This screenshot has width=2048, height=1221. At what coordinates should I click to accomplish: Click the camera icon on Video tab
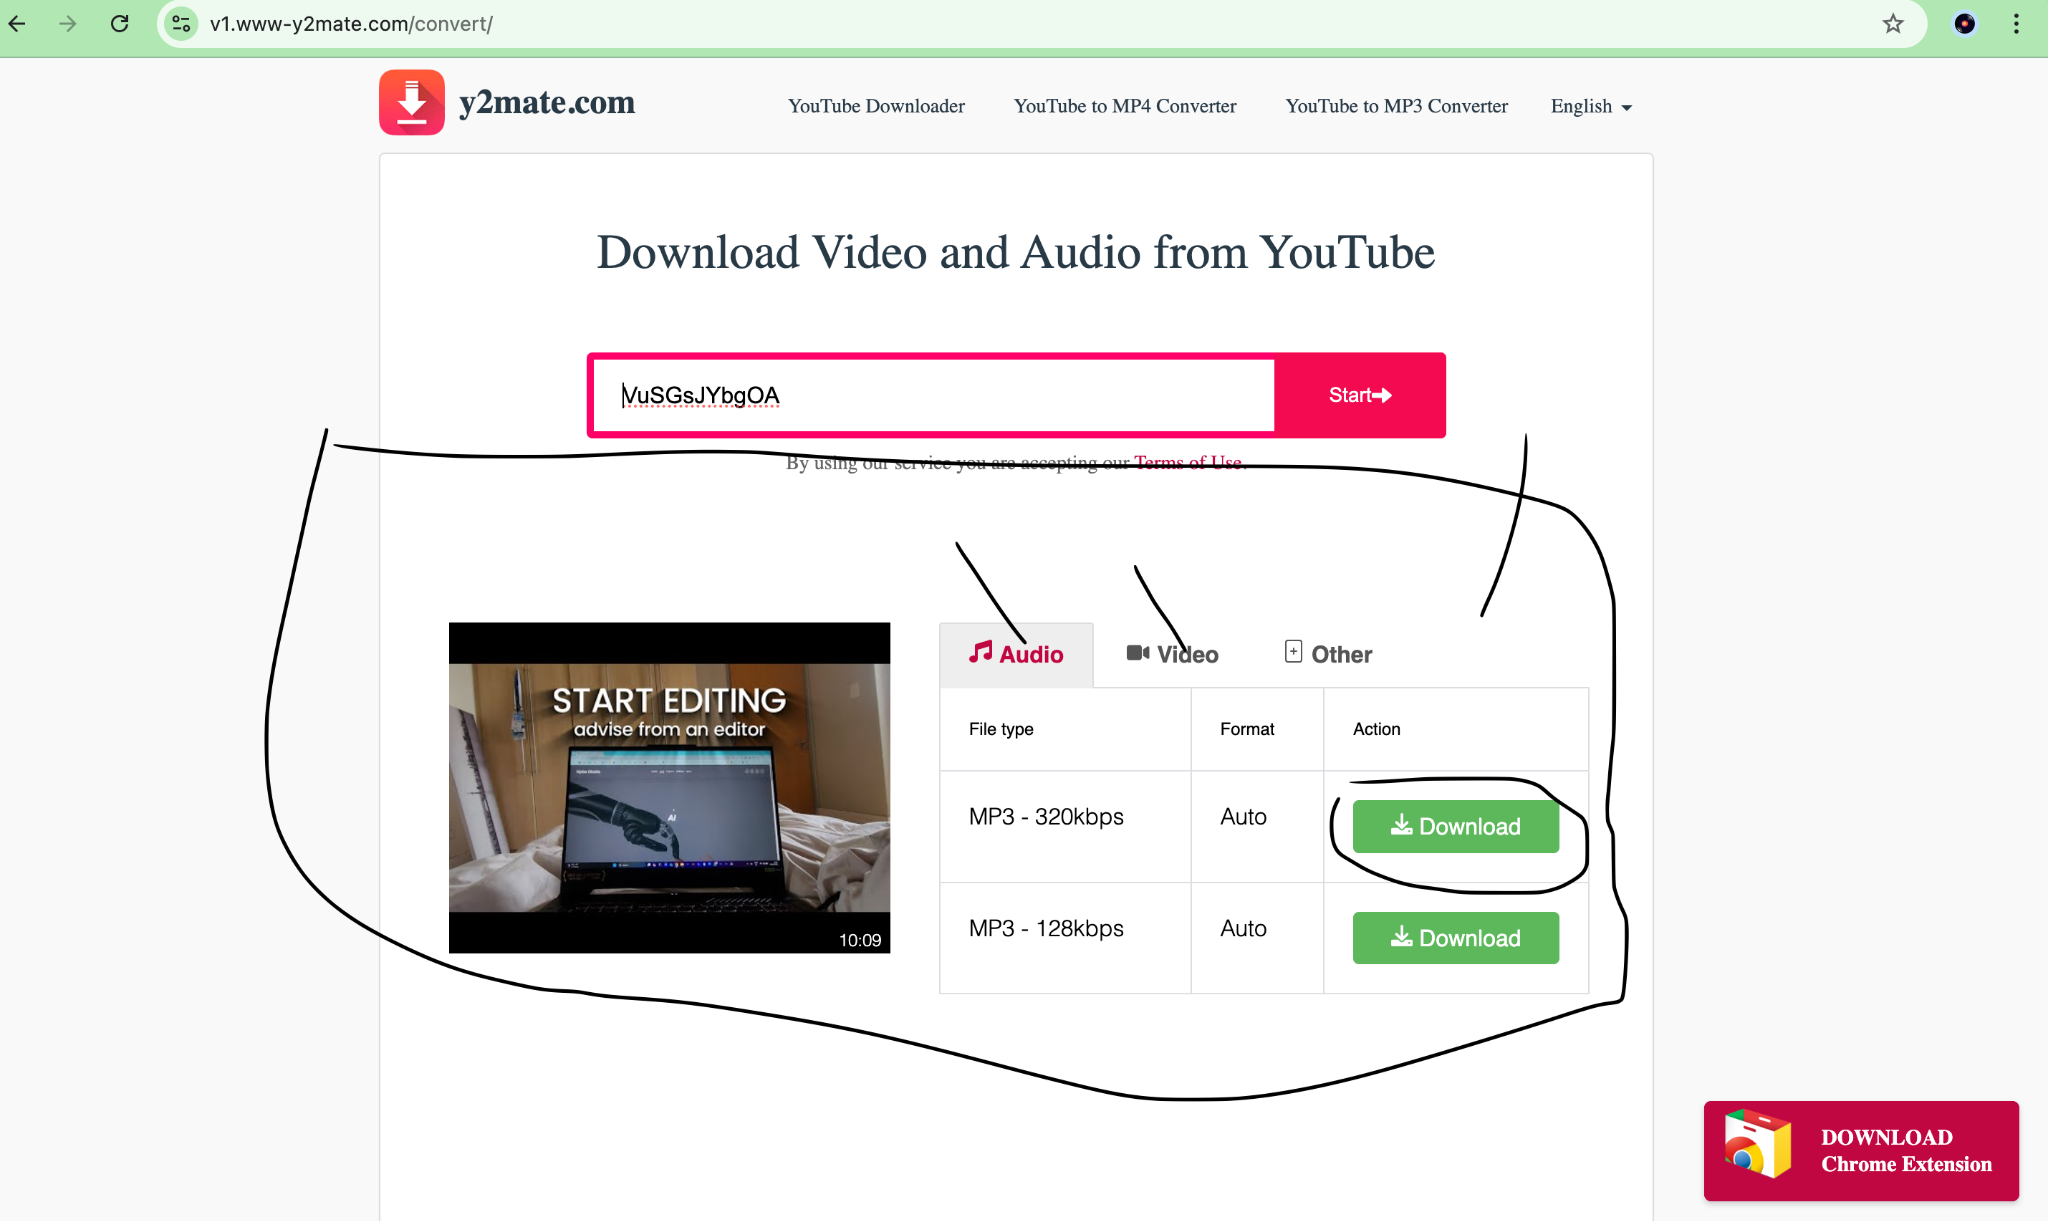pyautogui.click(x=1138, y=653)
